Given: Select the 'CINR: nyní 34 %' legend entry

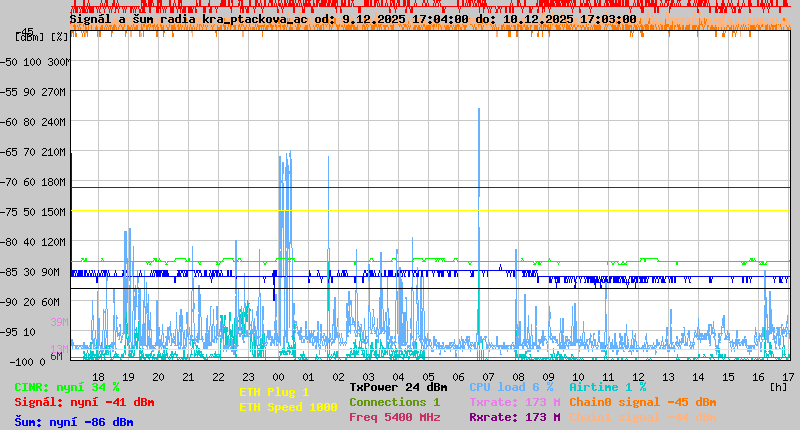Looking at the screenshot, I should pyautogui.click(x=67, y=387).
